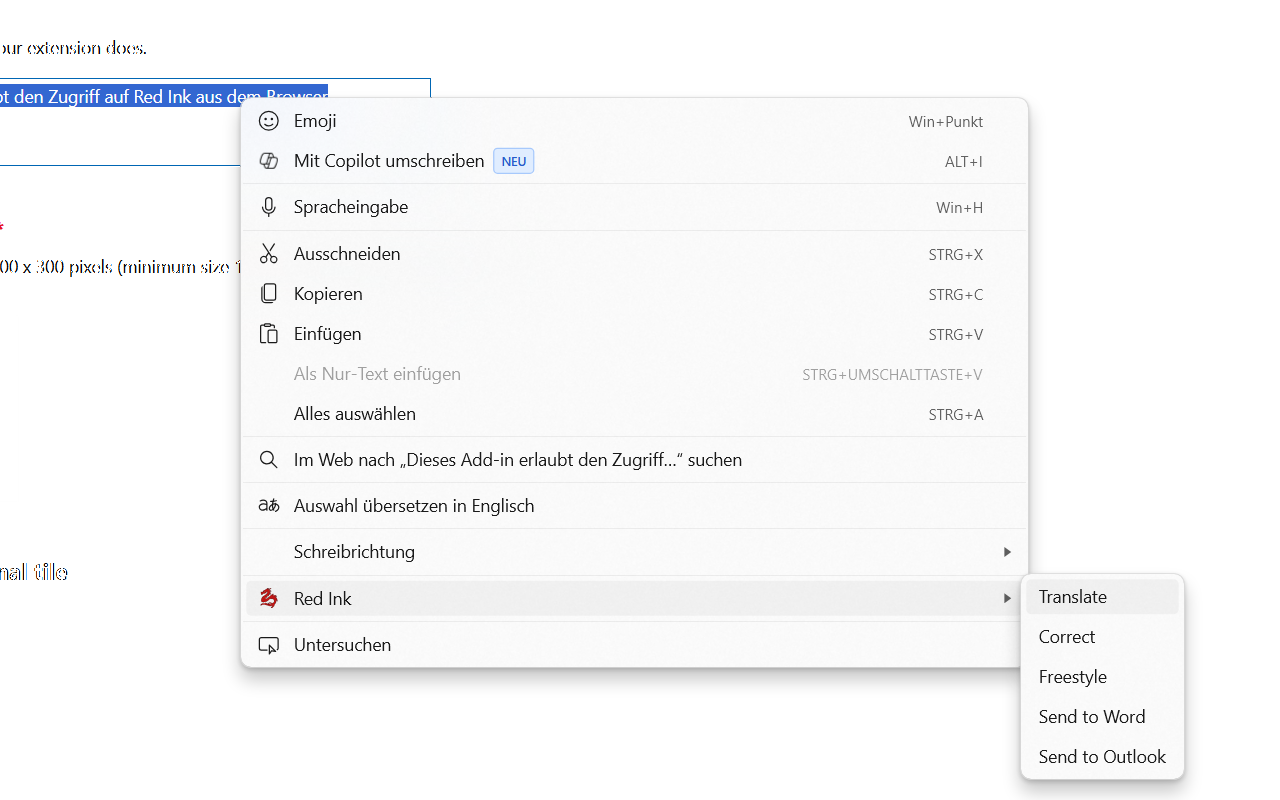Choose Send to Word
Image resolution: width=1280 pixels, height=800 pixels.
click(x=1102, y=717)
